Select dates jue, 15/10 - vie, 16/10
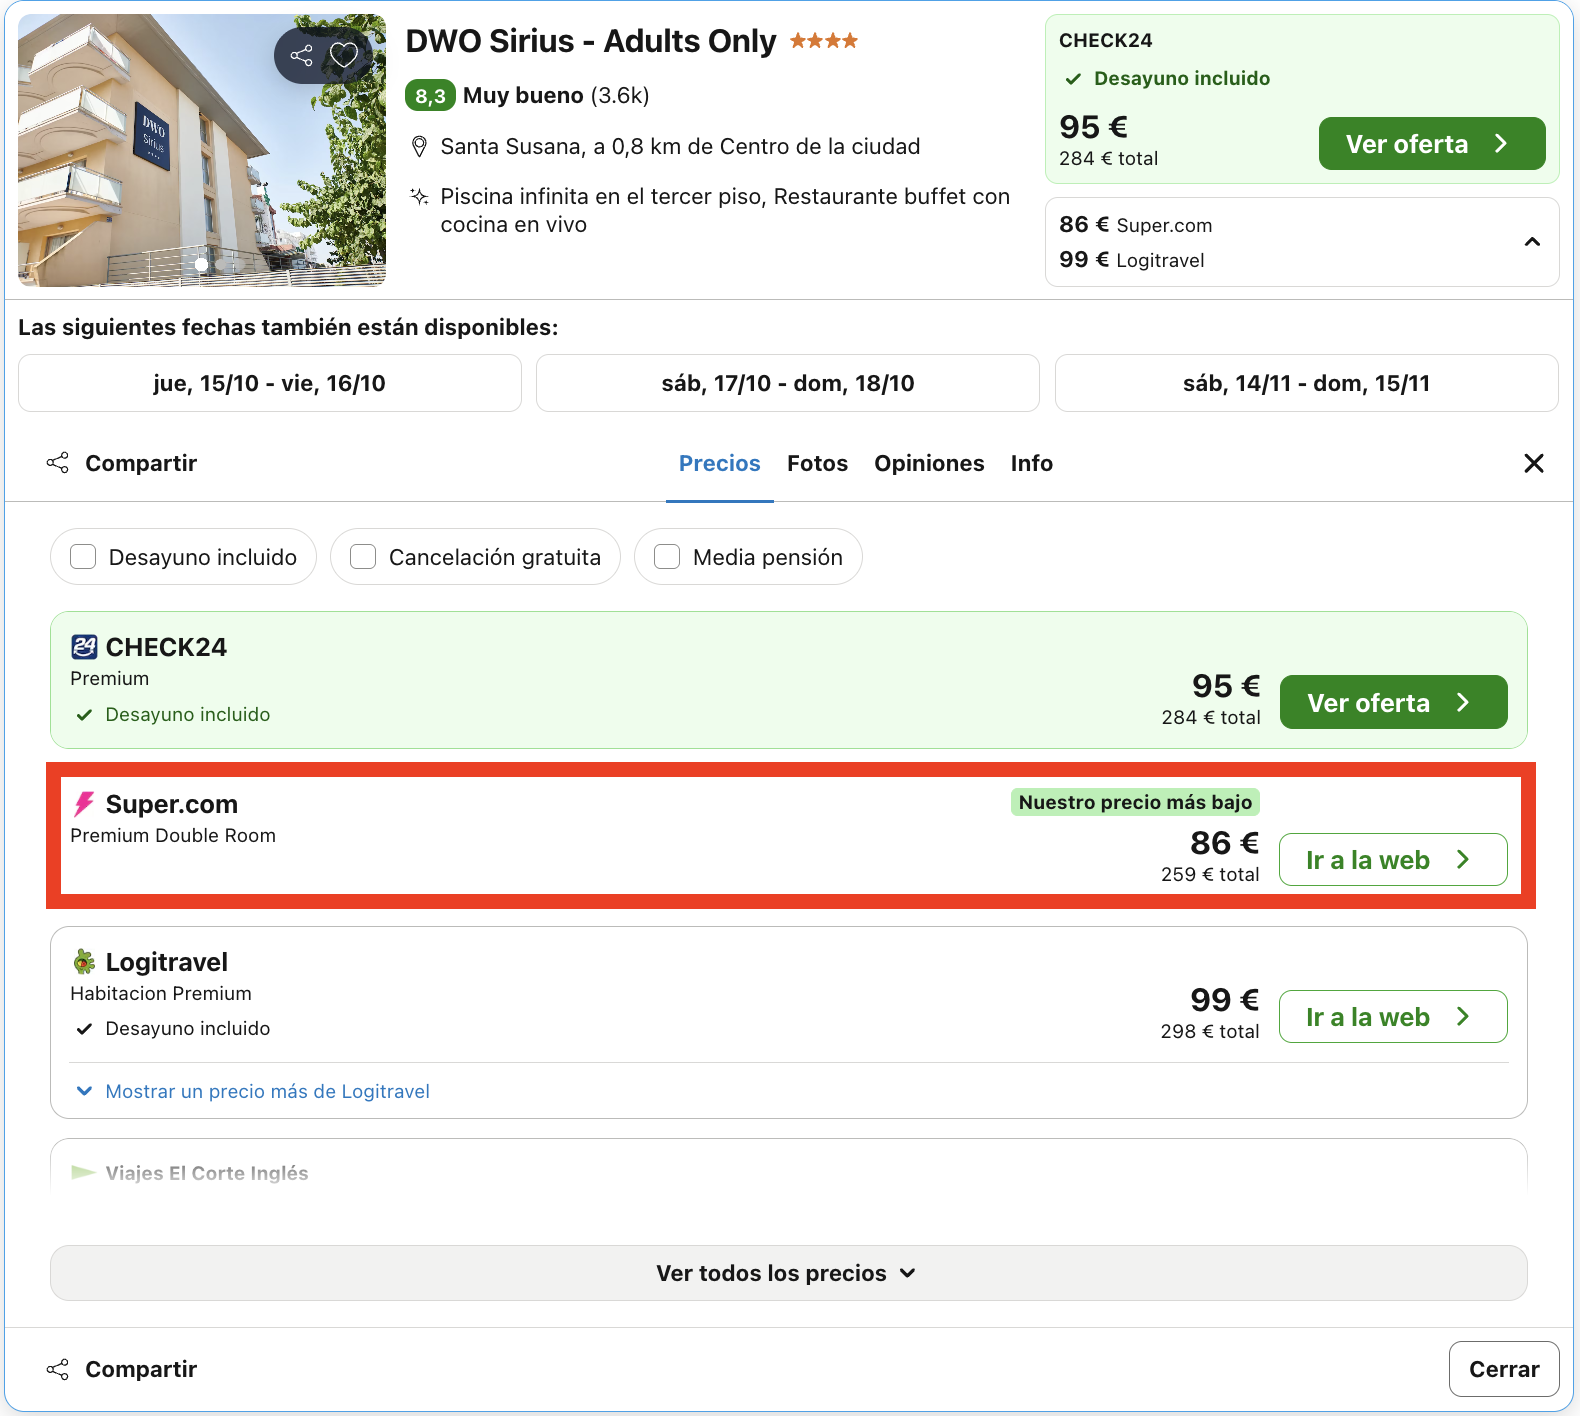 pyautogui.click(x=270, y=383)
